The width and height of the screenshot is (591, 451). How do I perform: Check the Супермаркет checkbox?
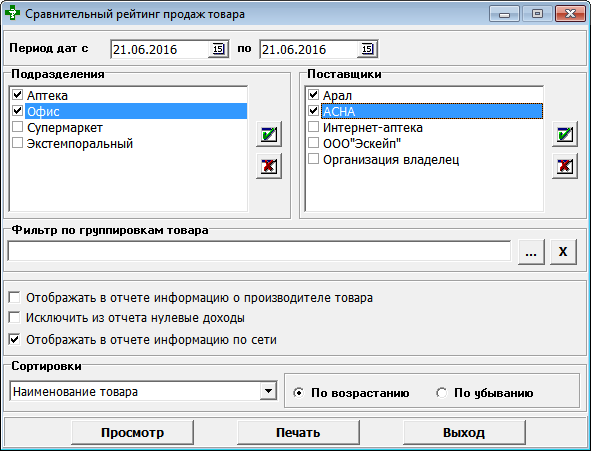click(17, 127)
